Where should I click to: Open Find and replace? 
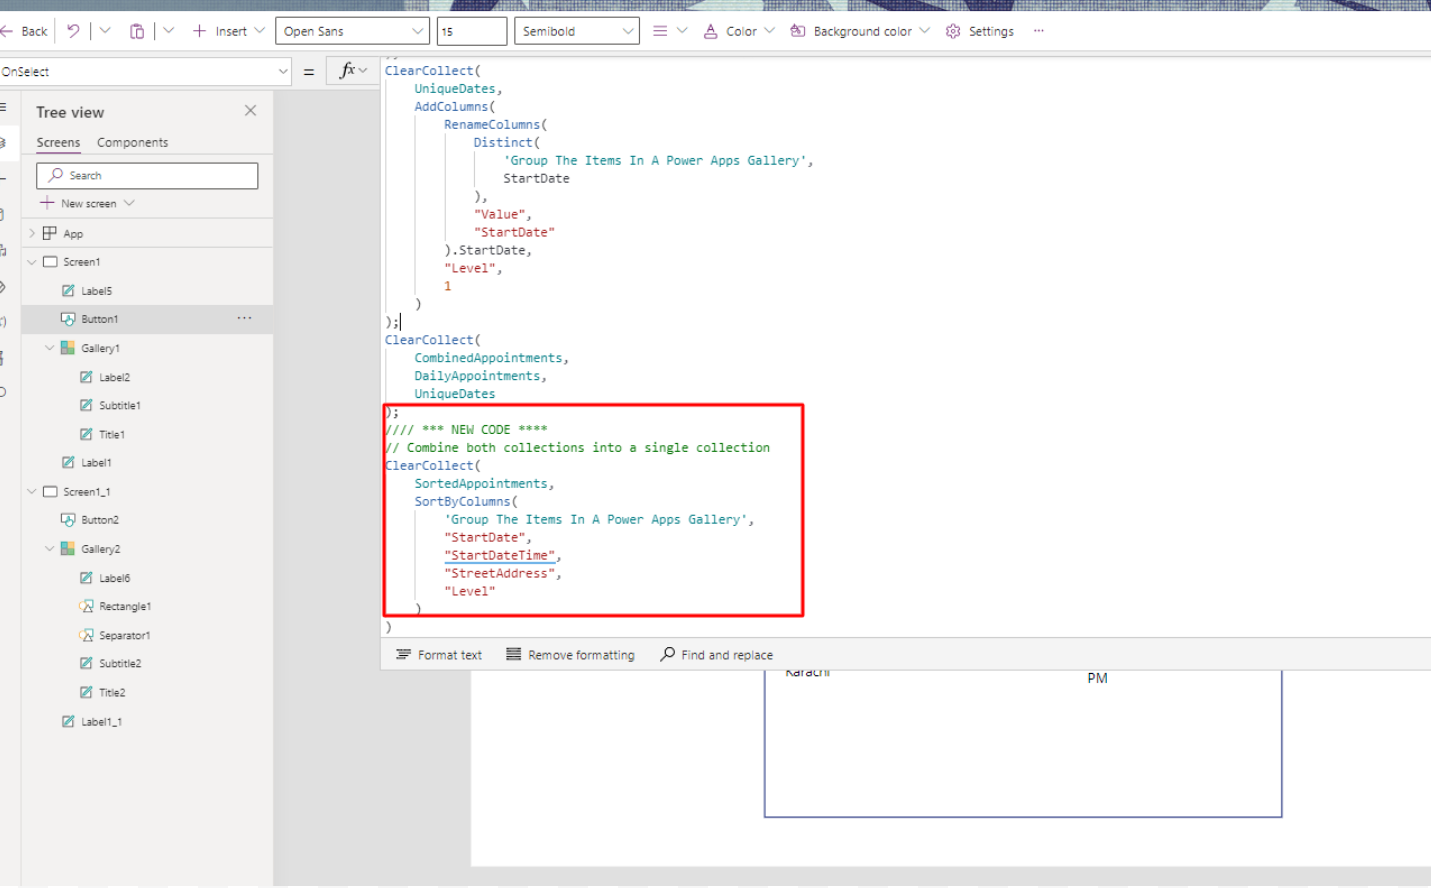click(x=716, y=654)
